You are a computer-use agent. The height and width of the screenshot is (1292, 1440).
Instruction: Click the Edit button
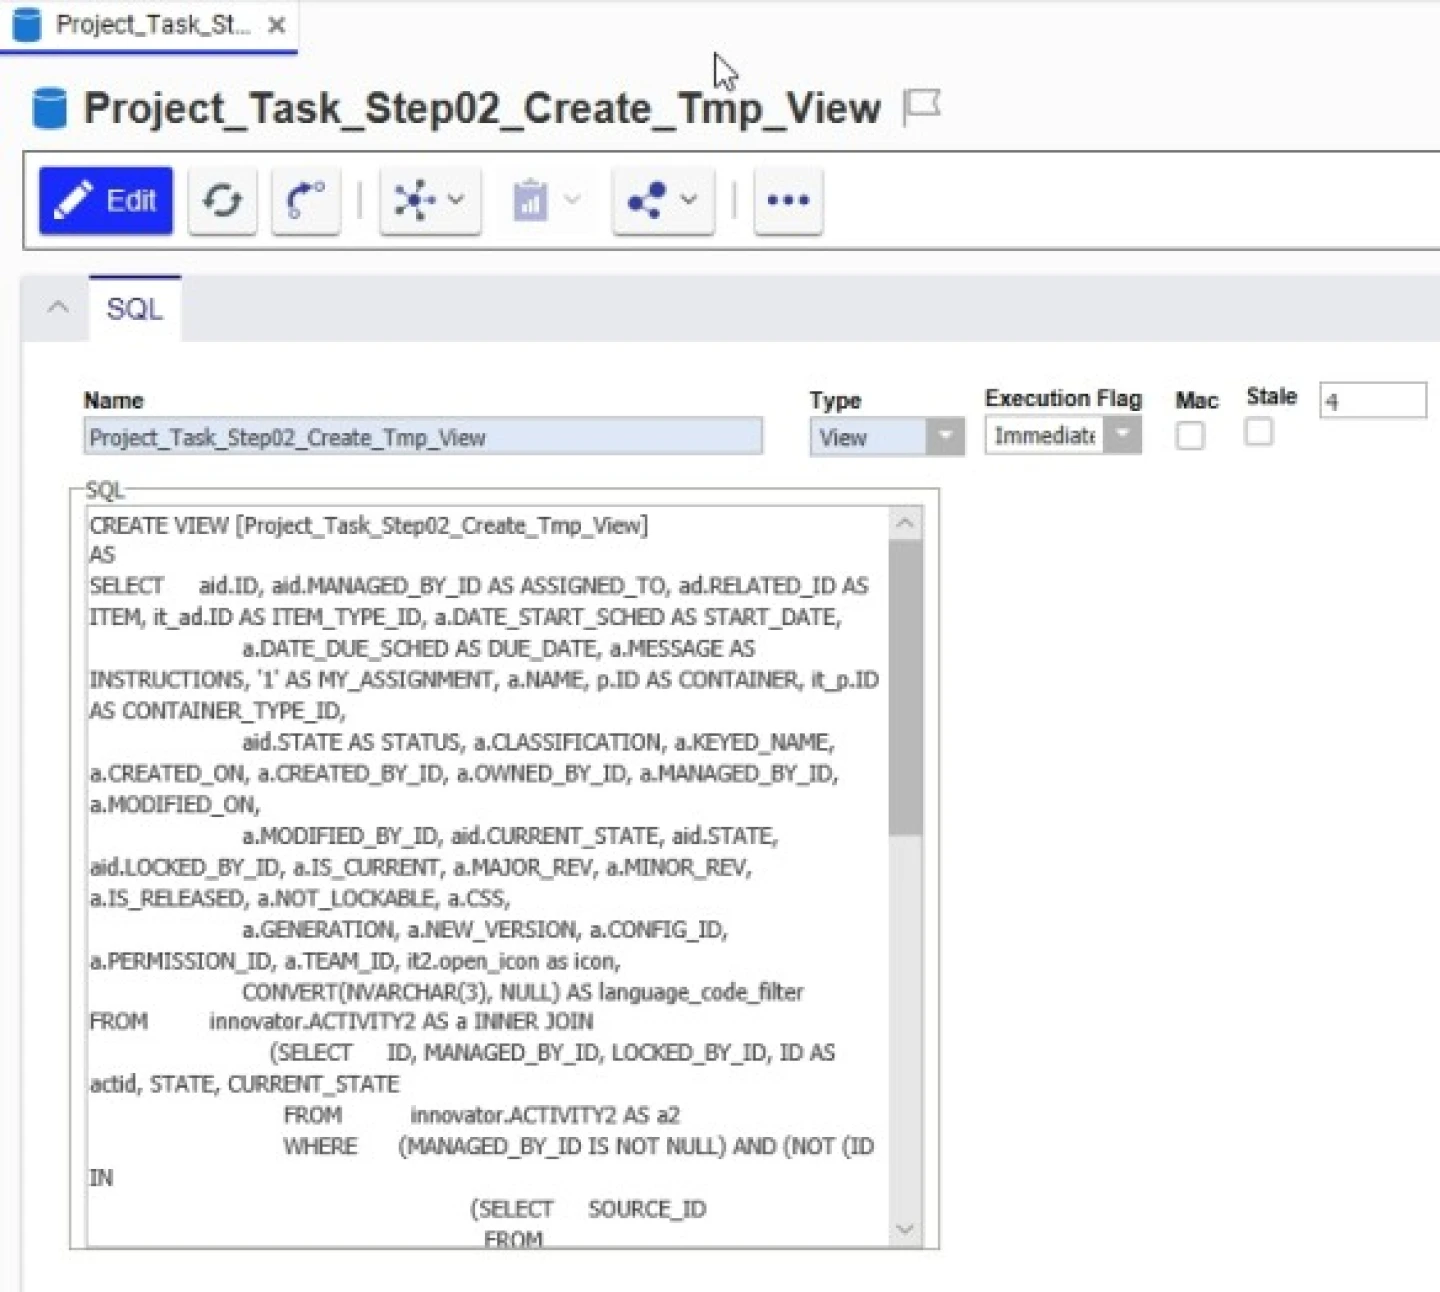coord(105,200)
